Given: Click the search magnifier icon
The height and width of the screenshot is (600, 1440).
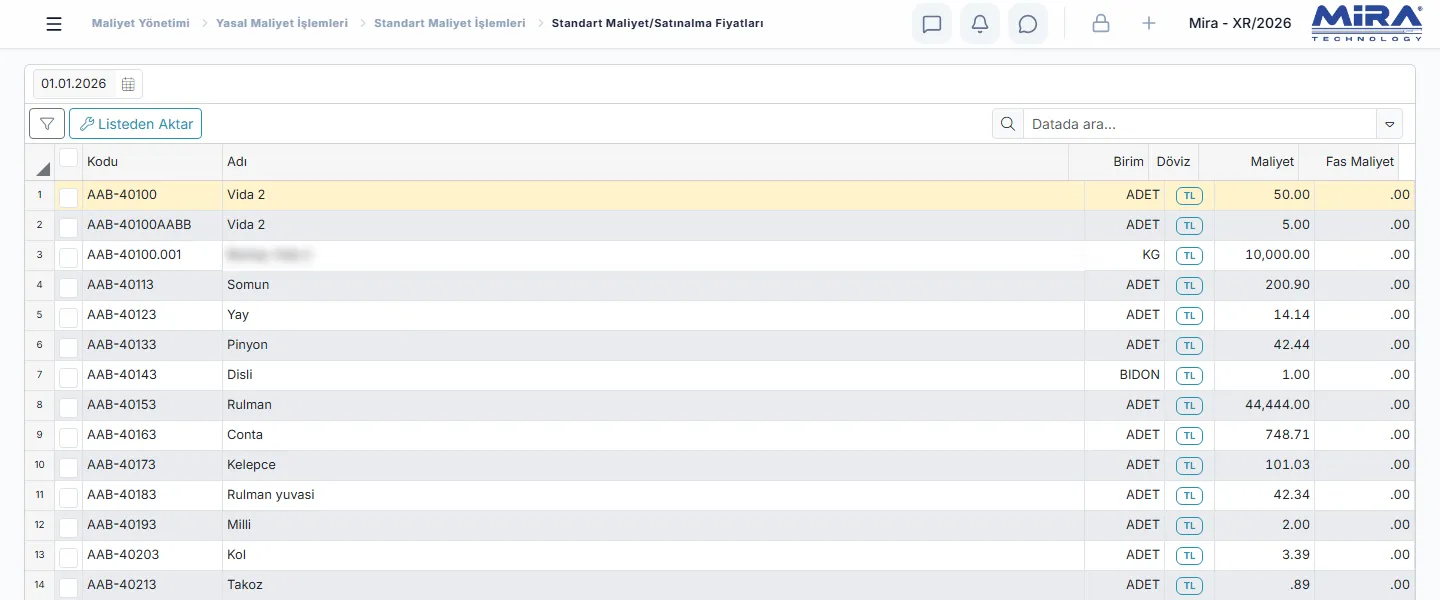Looking at the screenshot, I should 1008,124.
